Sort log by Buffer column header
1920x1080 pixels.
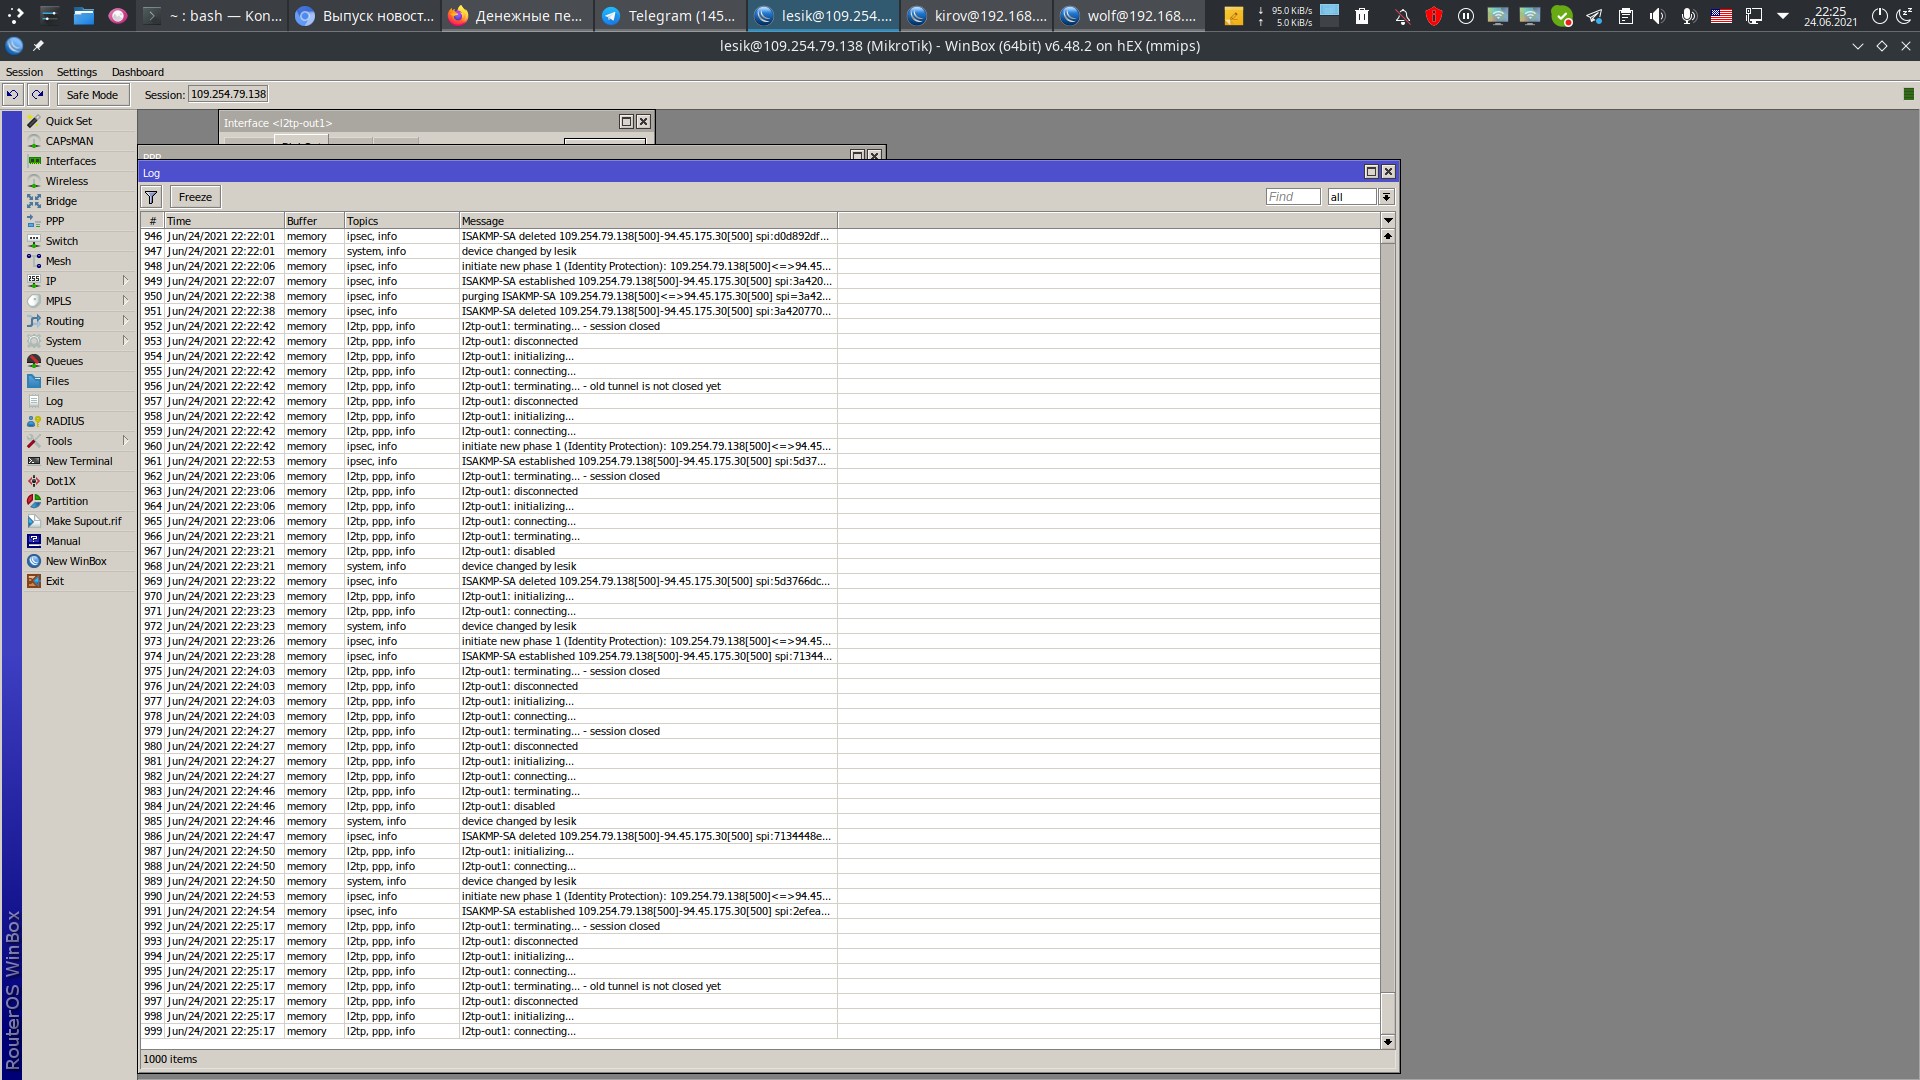(314, 221)
